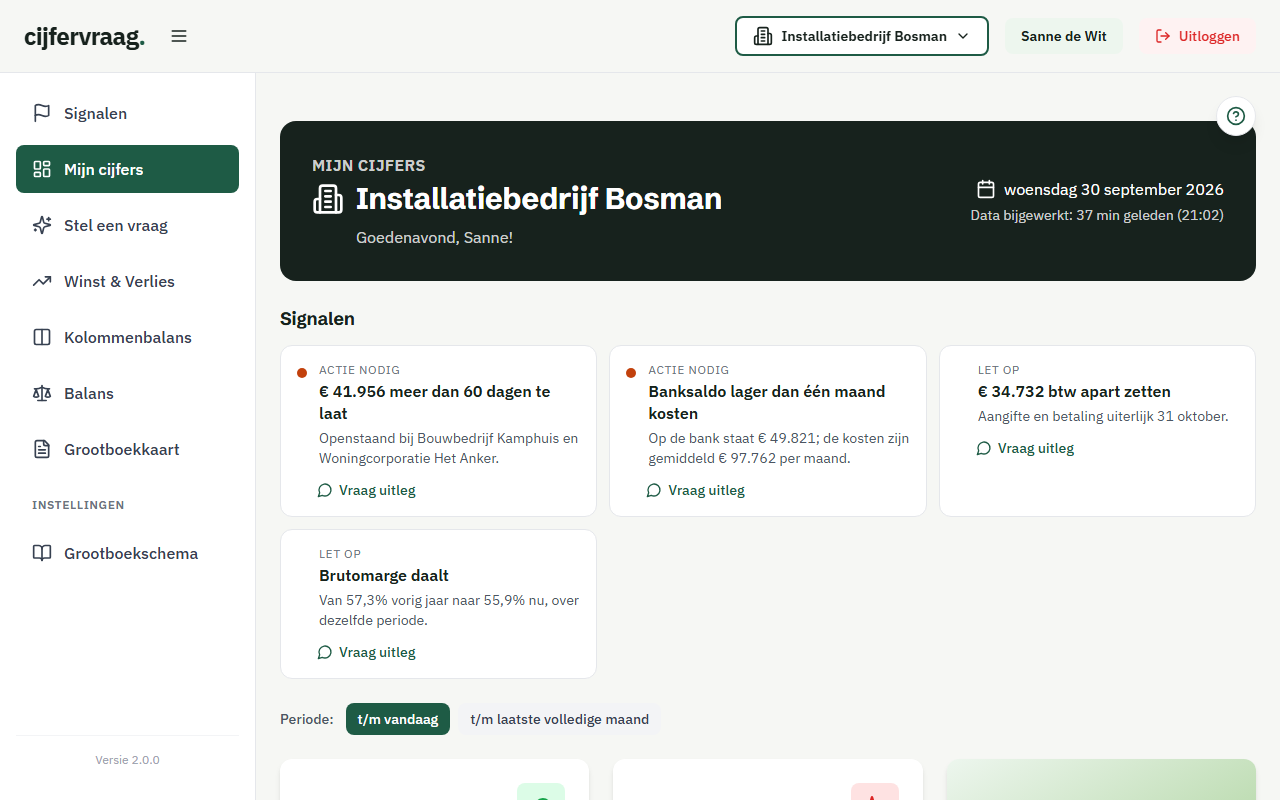Click the scales icon beside Balans
Image resolution: width=1280 pixels, height=800 pixels.
pyautogui.click(x=42, y=393)
